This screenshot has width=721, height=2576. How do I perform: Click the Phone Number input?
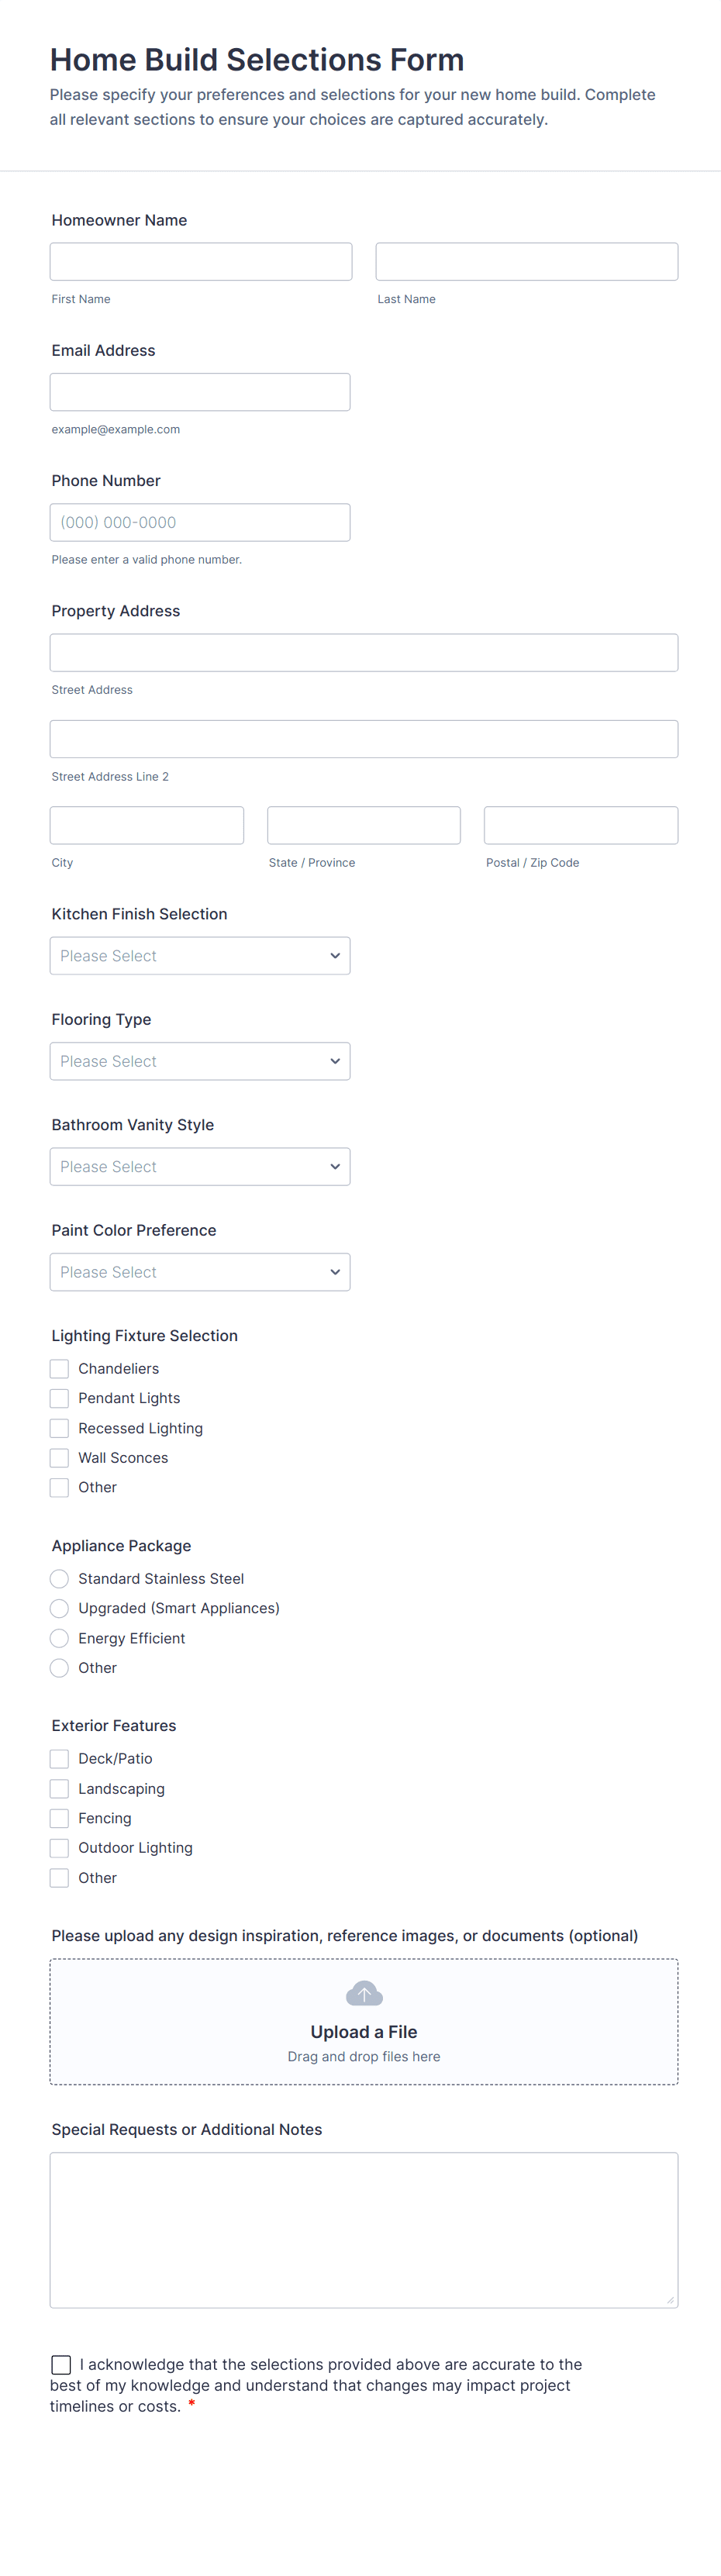point(200,522)
